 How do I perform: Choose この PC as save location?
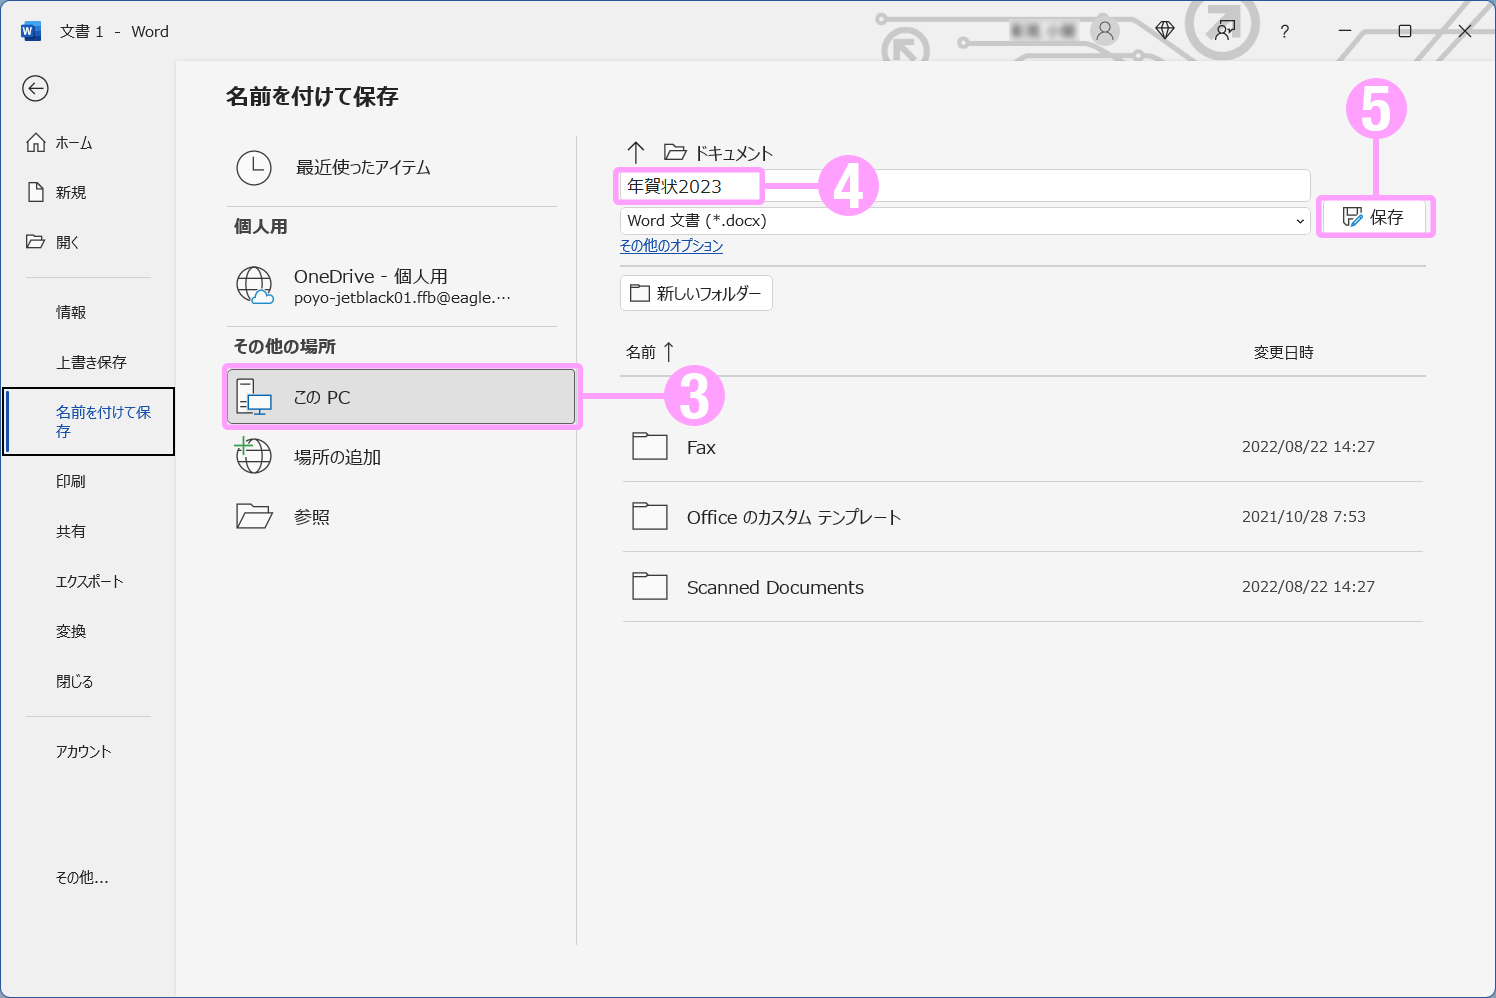tap(400, 397)
